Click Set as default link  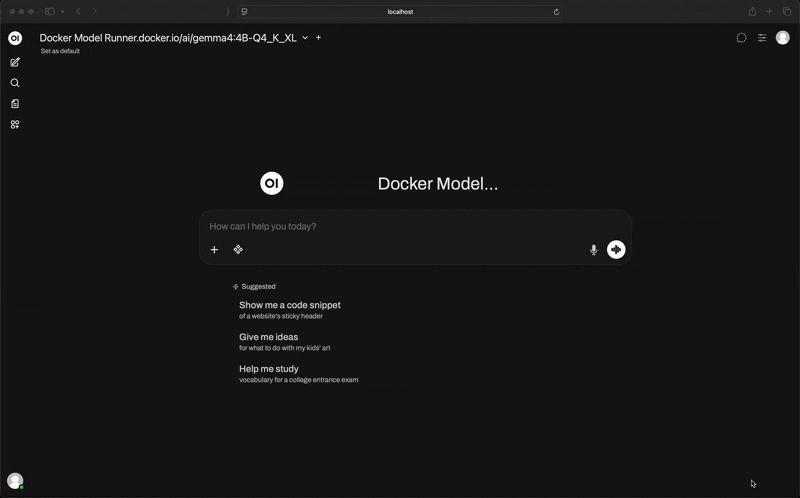[x=60, y=51]
